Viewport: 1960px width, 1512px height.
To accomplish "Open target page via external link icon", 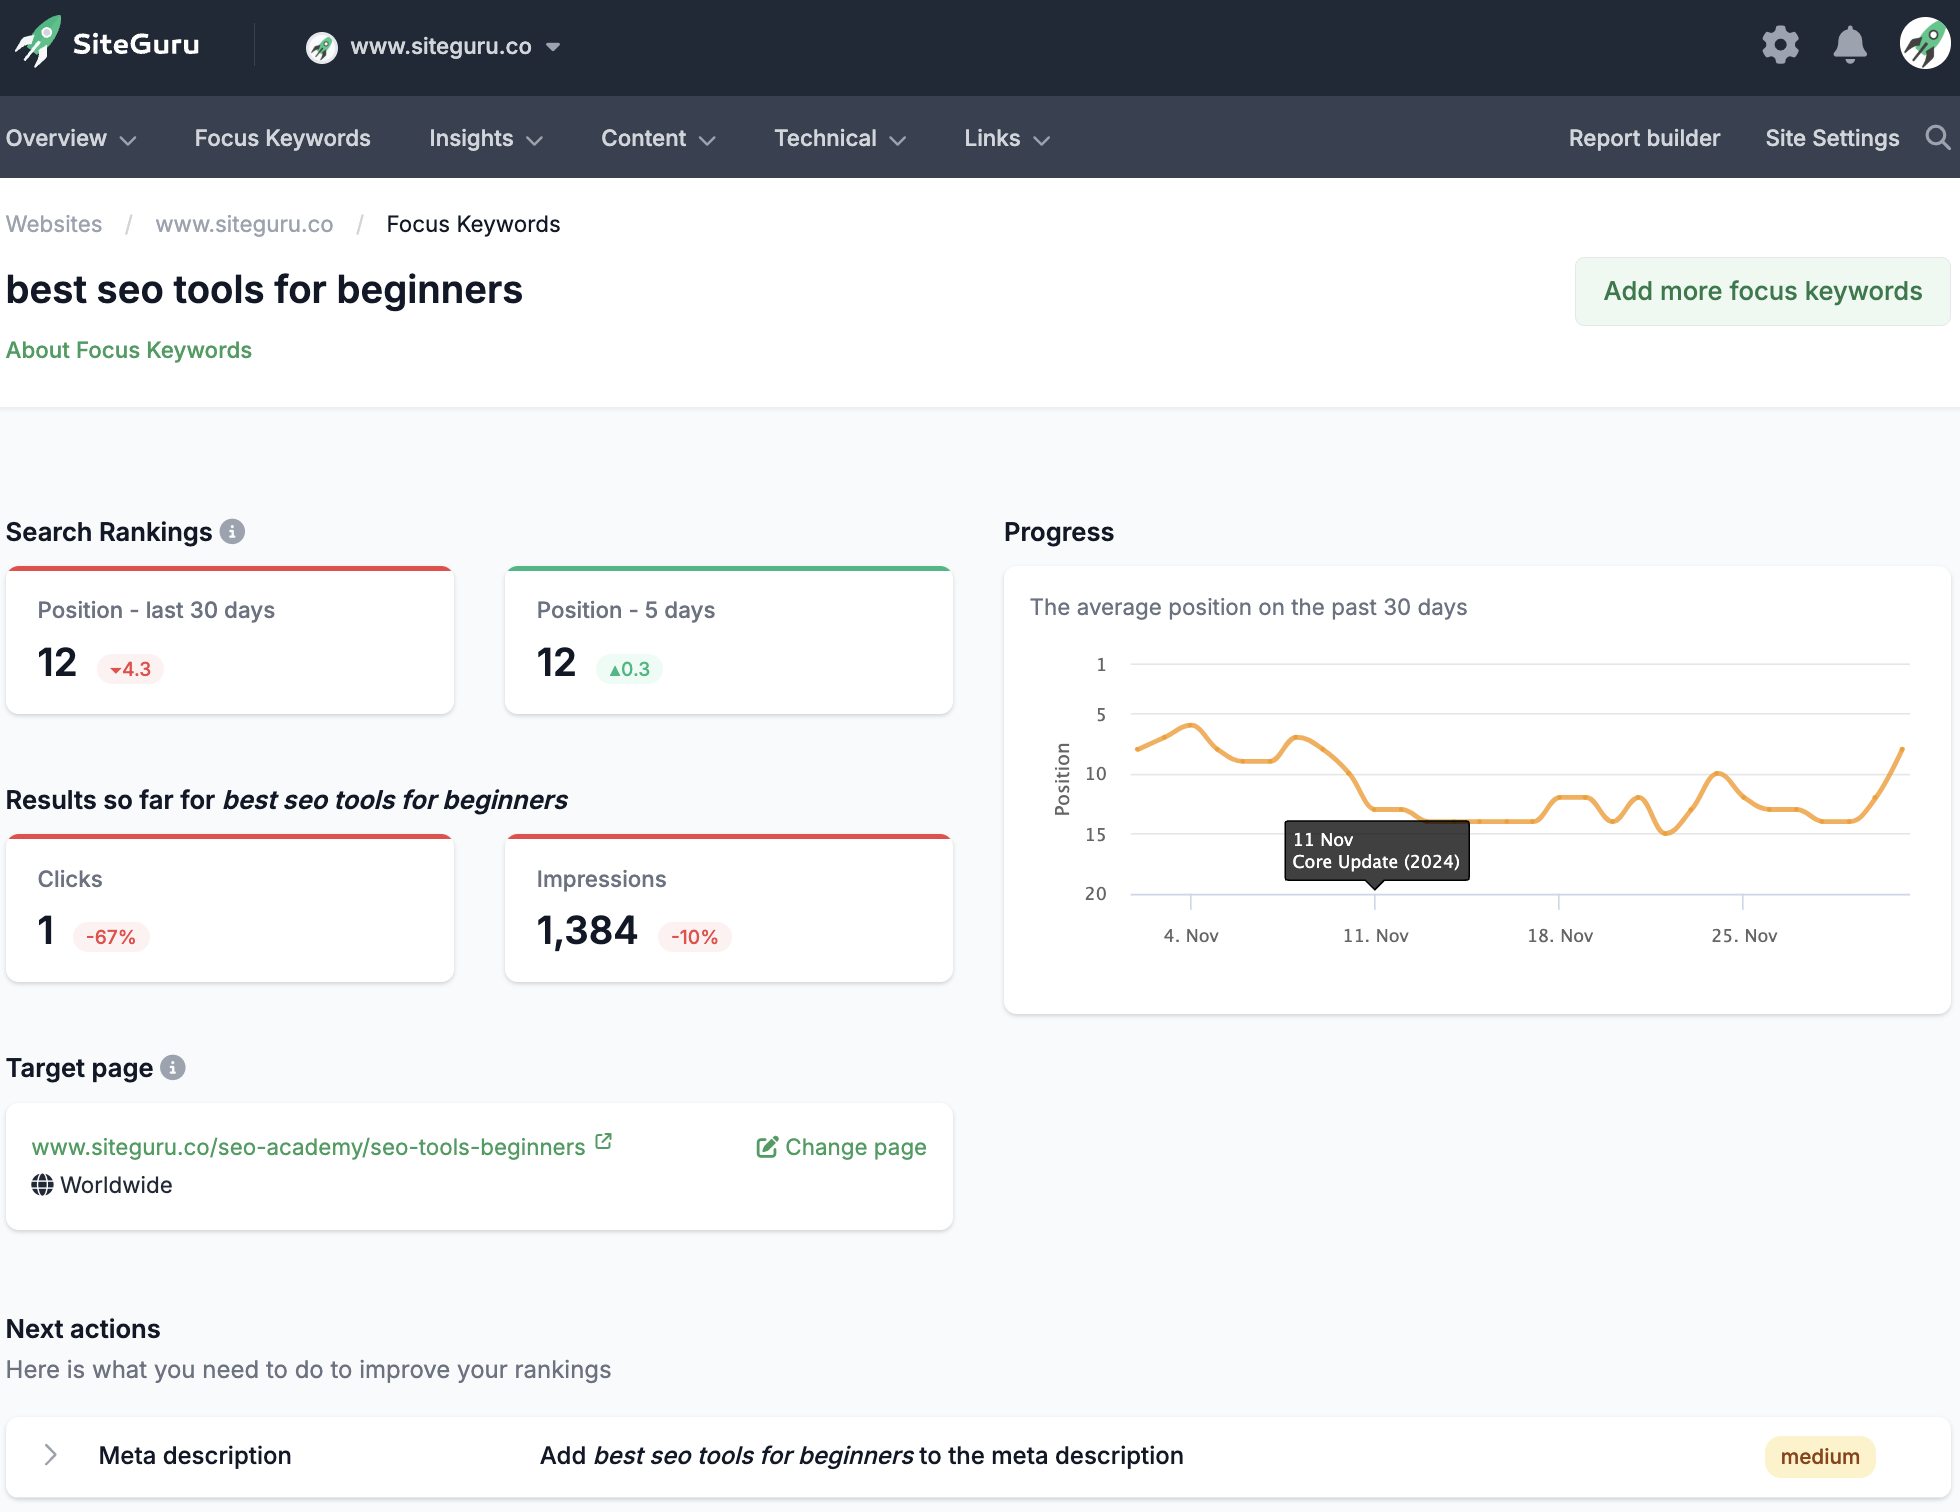I will (x=603, y=1140).
